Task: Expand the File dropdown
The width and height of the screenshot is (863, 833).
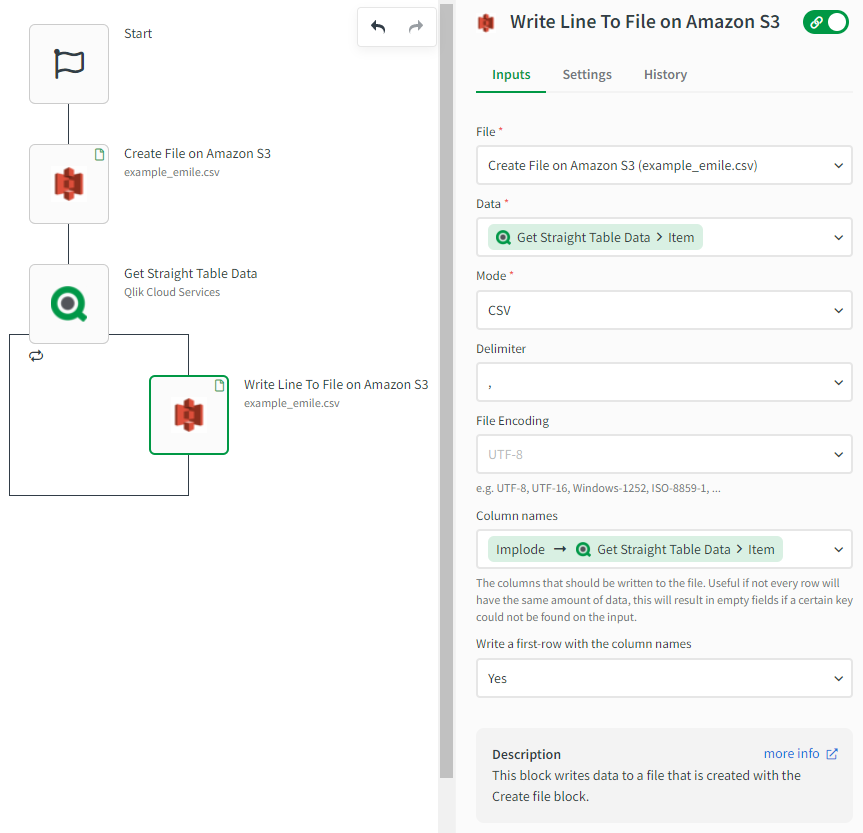Action: pos(664,166)
